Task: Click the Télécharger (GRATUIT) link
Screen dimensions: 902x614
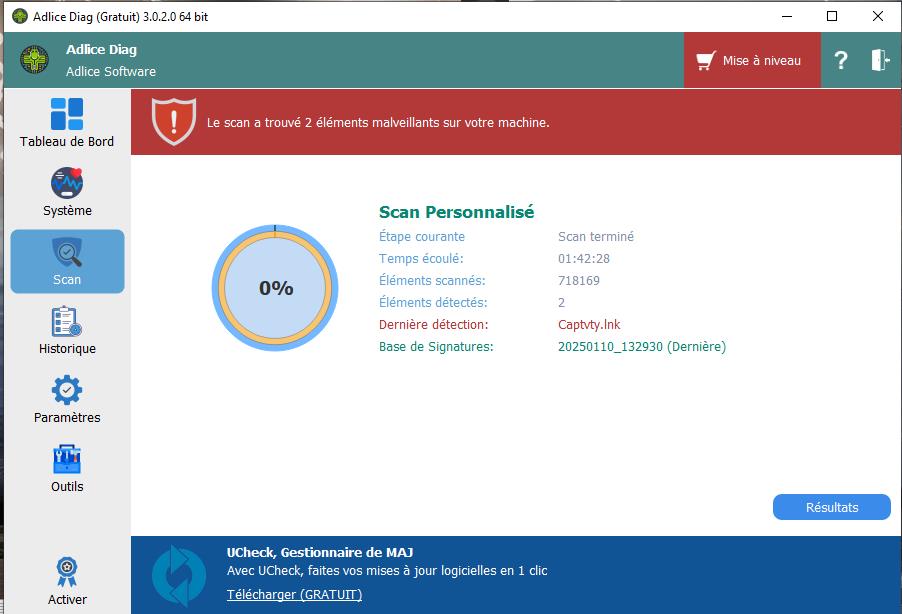Action: click(294, 594)
